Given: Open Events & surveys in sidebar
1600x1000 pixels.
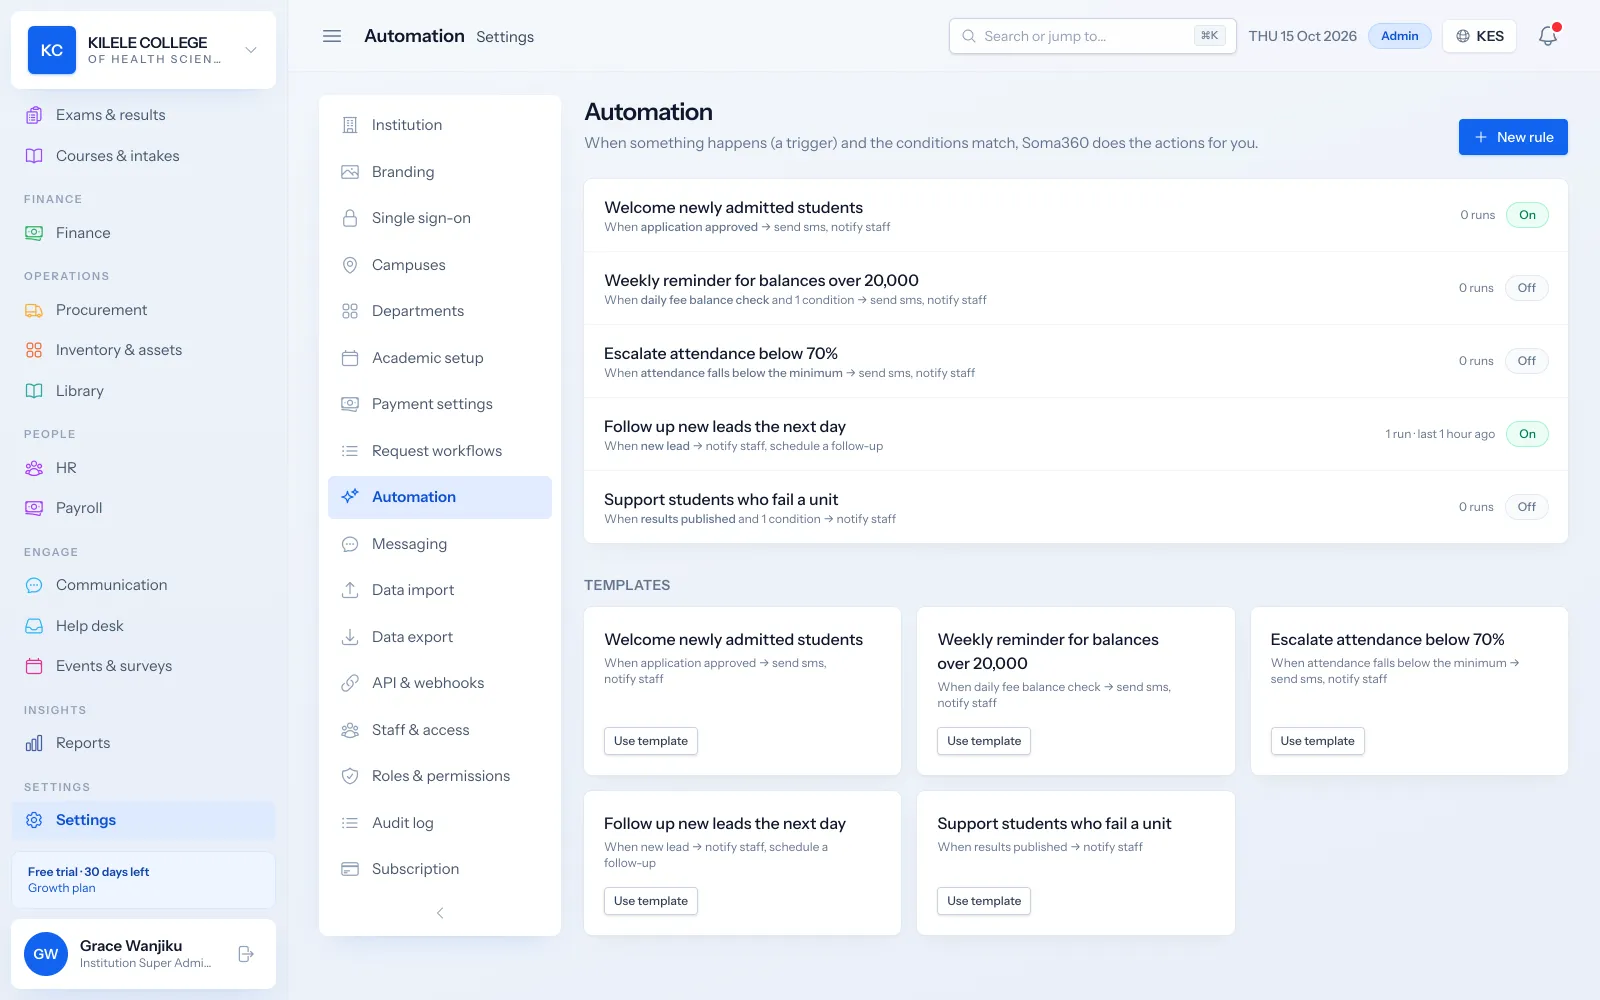Looking at the screenshot, I should [144, 666].
